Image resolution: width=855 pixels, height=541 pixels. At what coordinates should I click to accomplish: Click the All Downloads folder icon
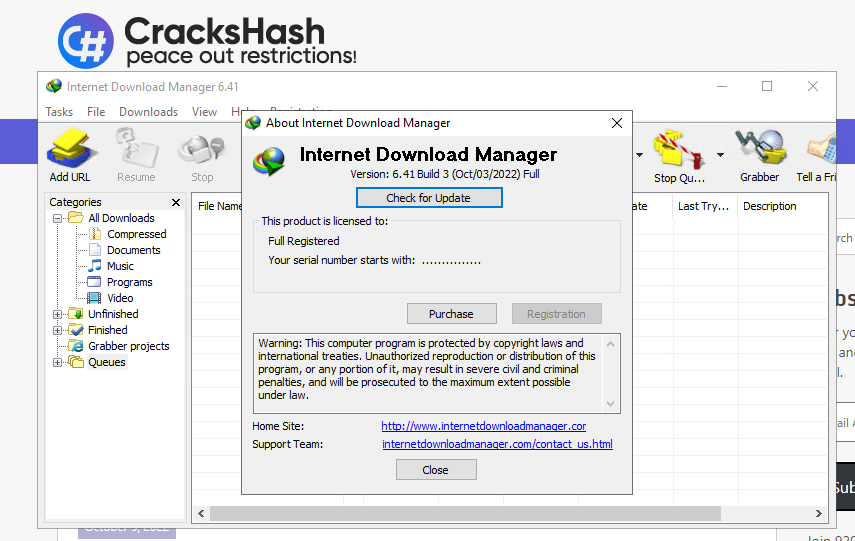(x=76, y=218)
